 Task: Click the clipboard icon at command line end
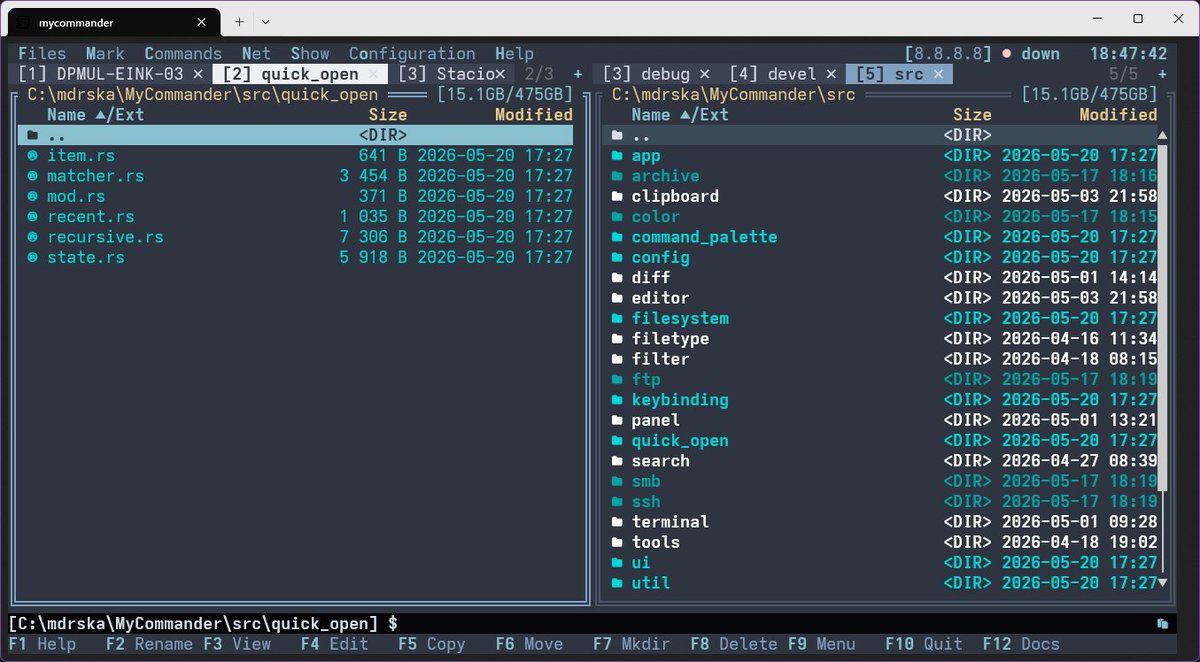point(1163,624)
